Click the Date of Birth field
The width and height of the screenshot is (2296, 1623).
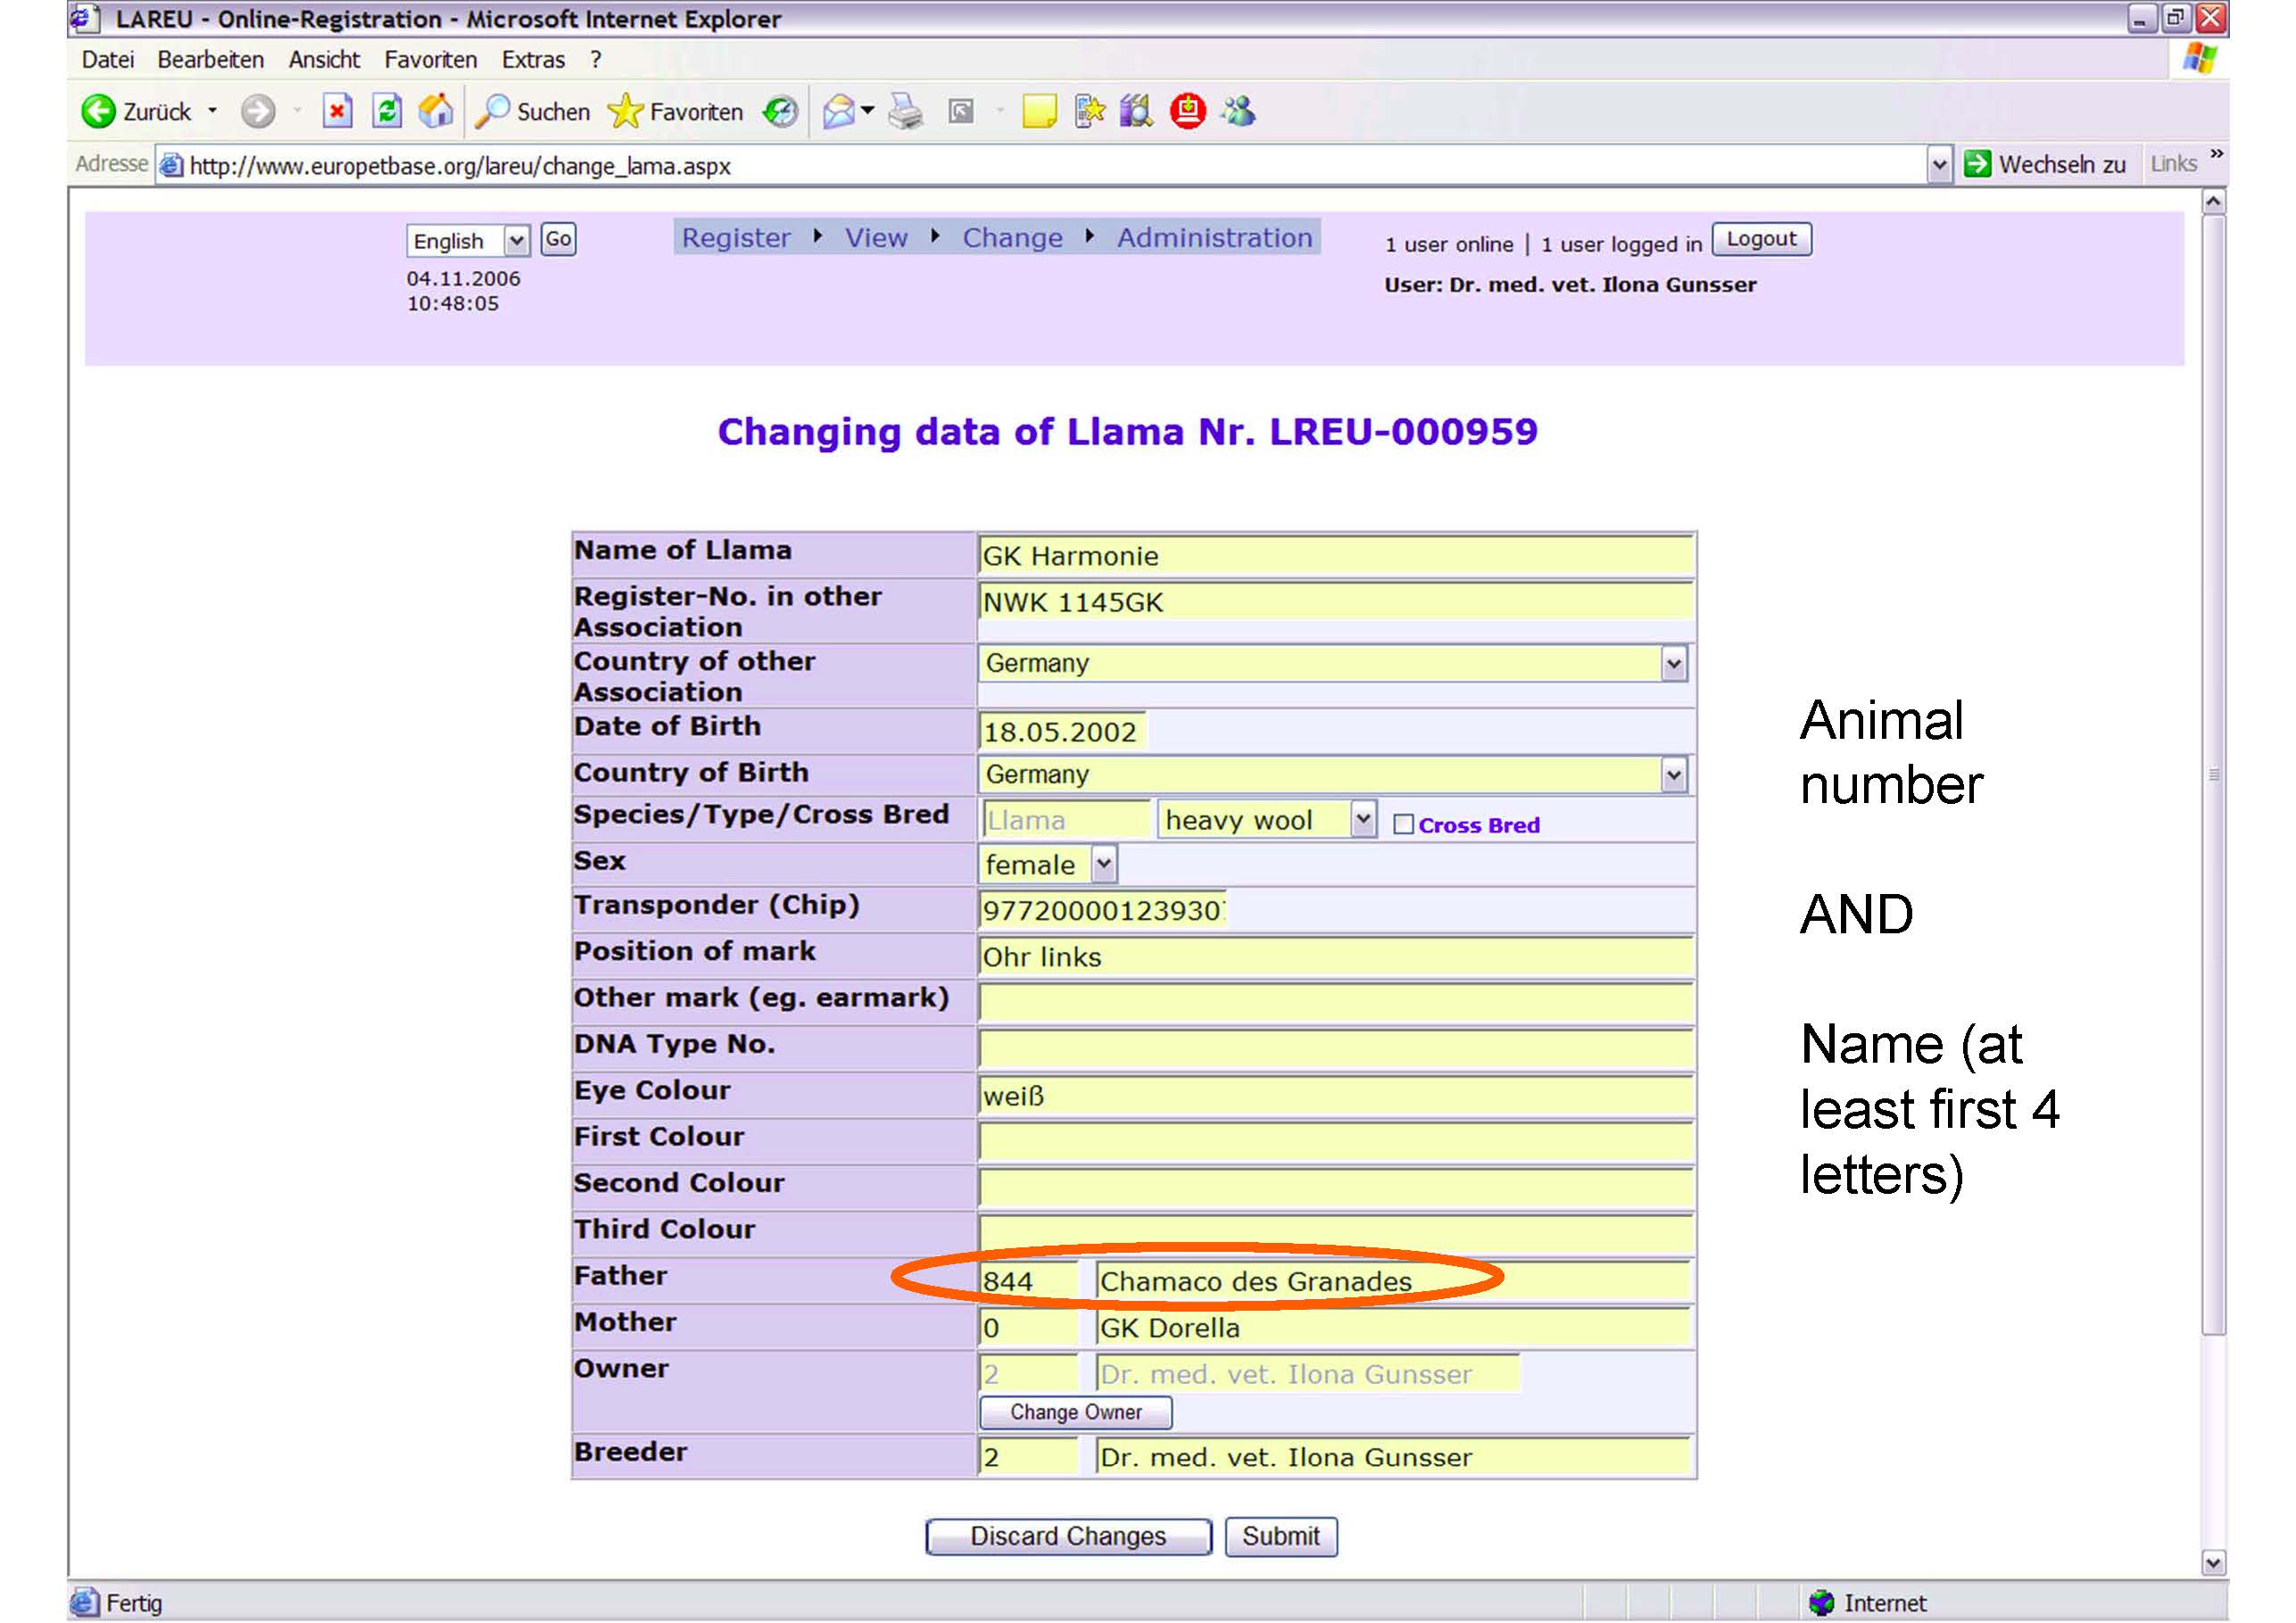point(1062,732)
